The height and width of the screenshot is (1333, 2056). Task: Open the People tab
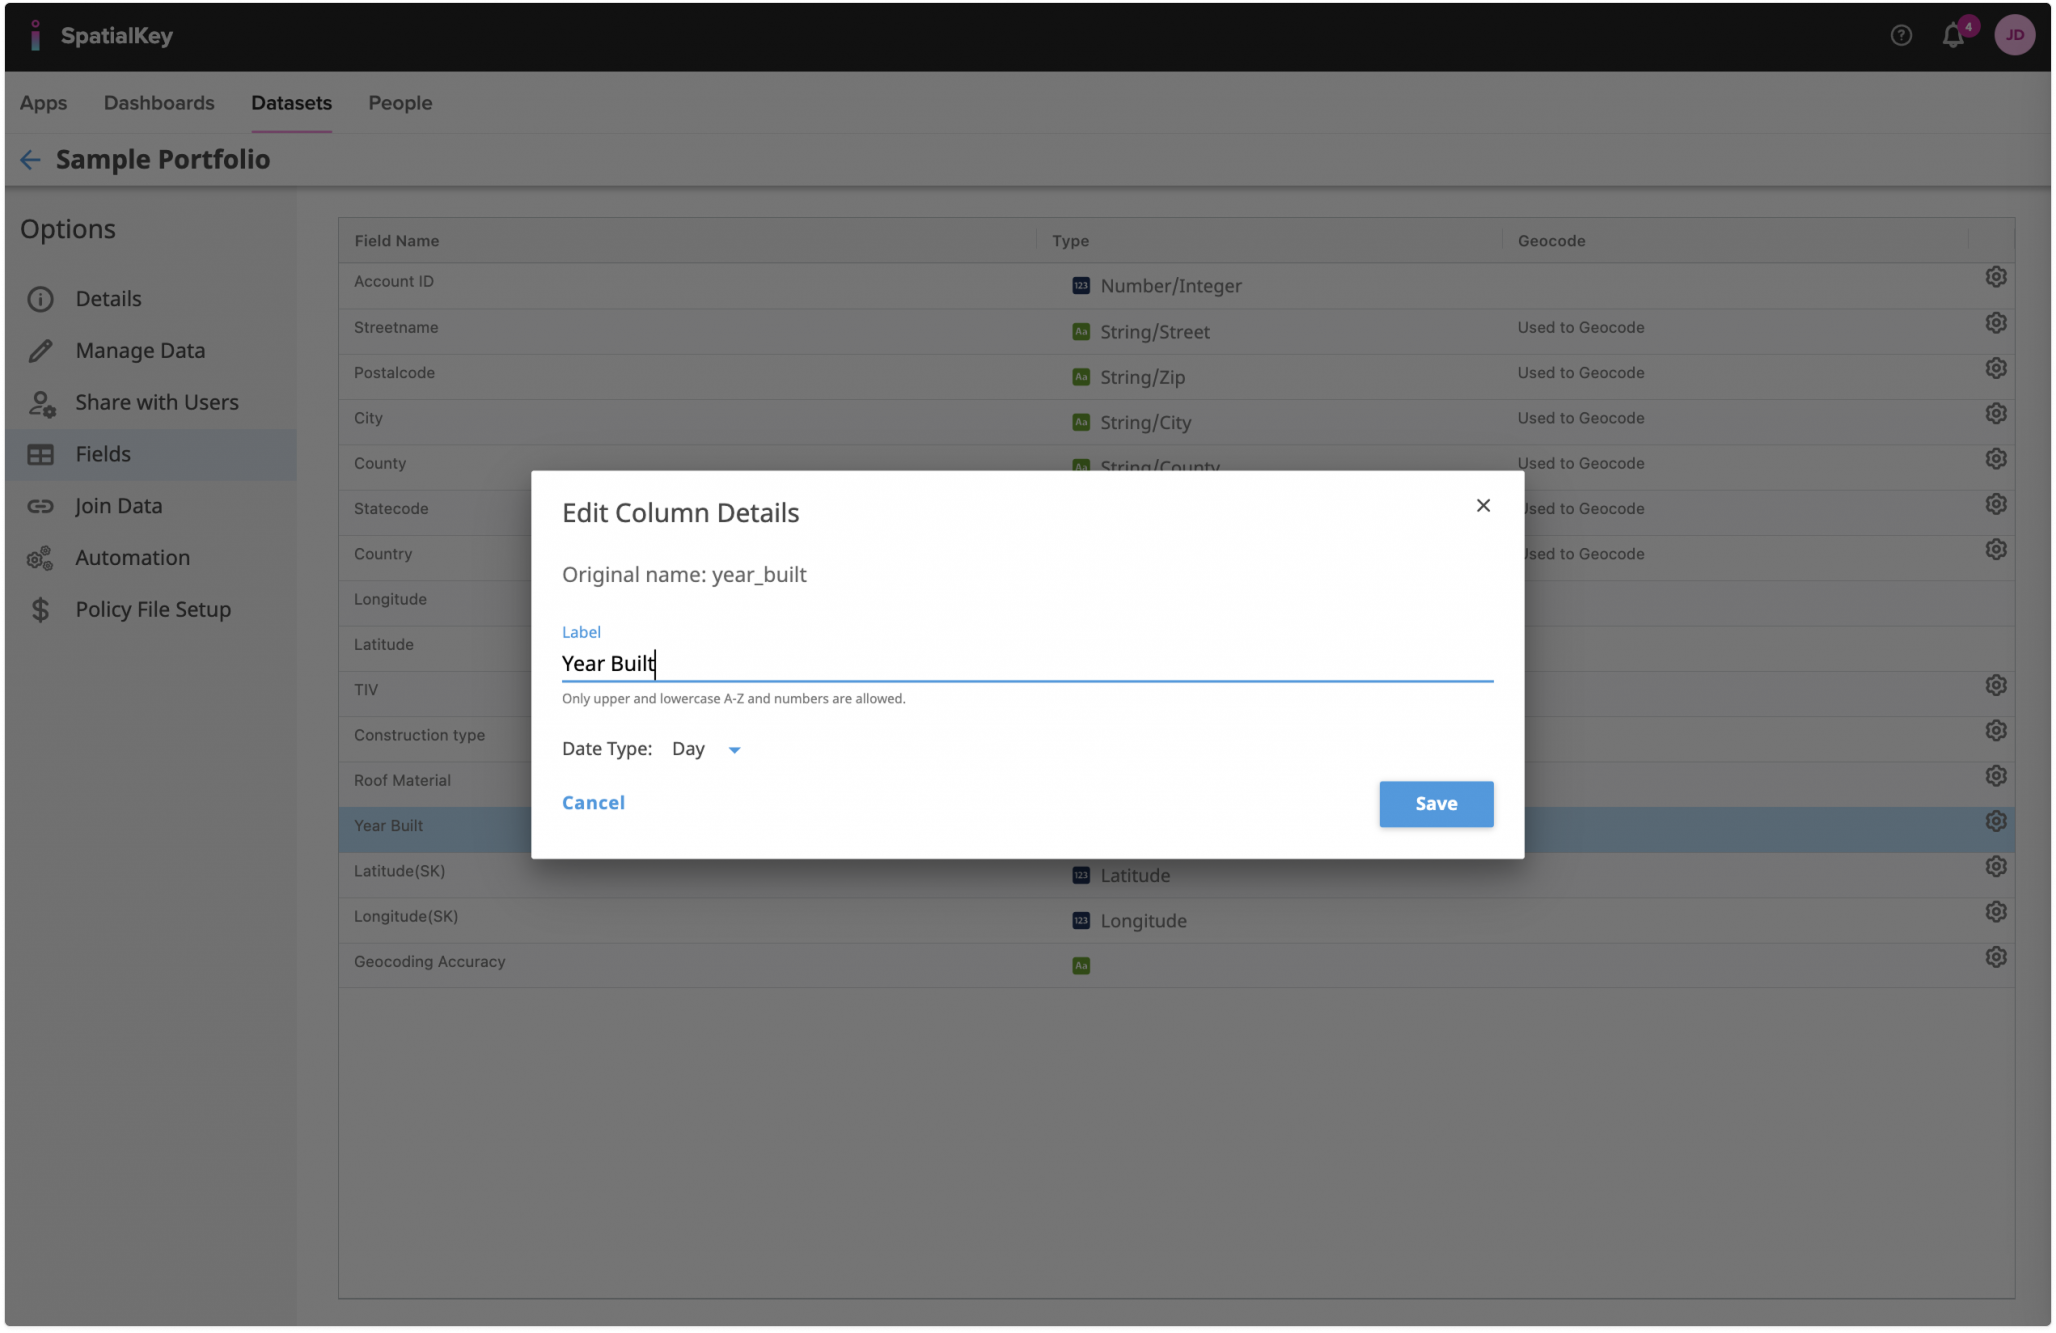pyautogui.click(x=400, y=103)
